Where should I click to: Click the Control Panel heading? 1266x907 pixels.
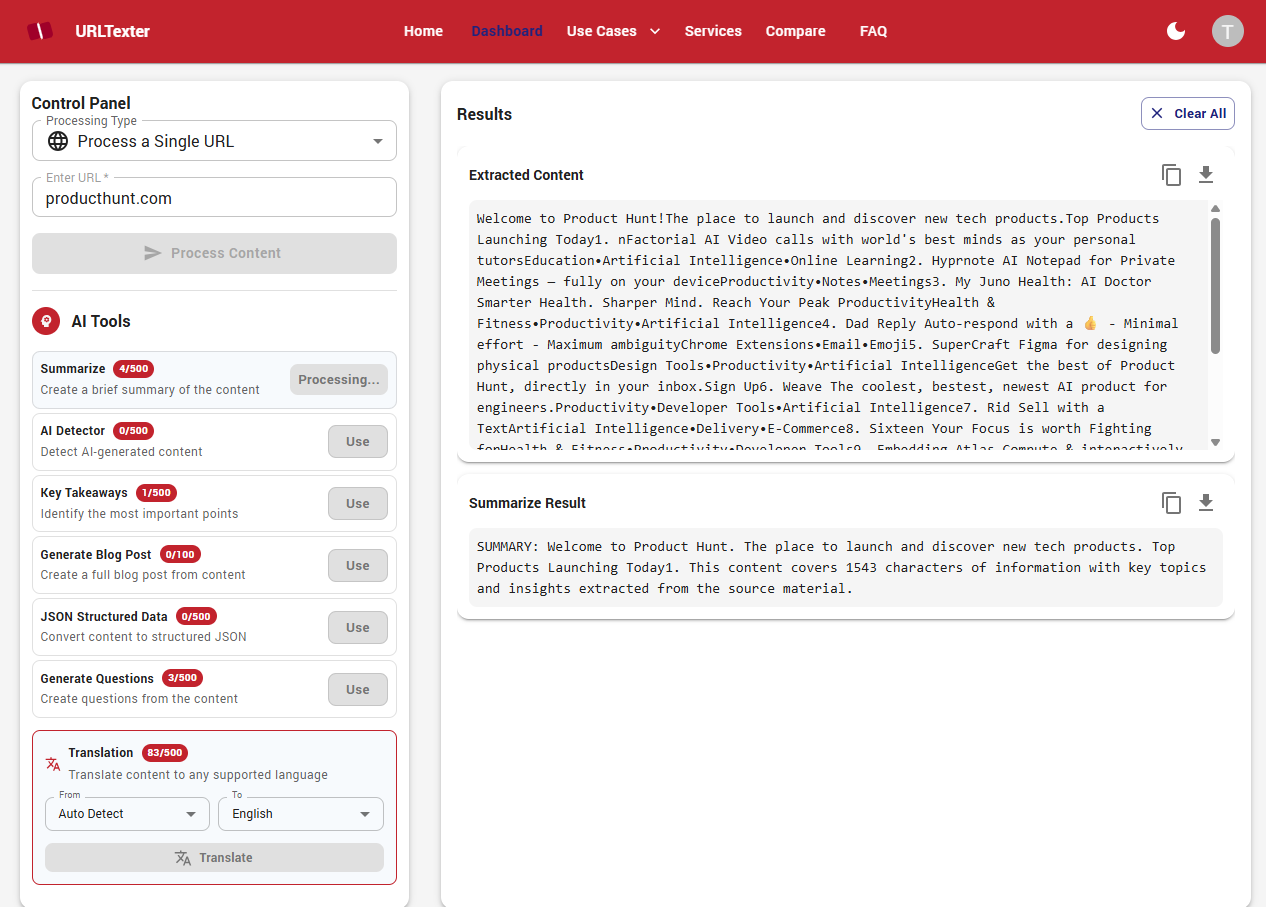[81, 103]
